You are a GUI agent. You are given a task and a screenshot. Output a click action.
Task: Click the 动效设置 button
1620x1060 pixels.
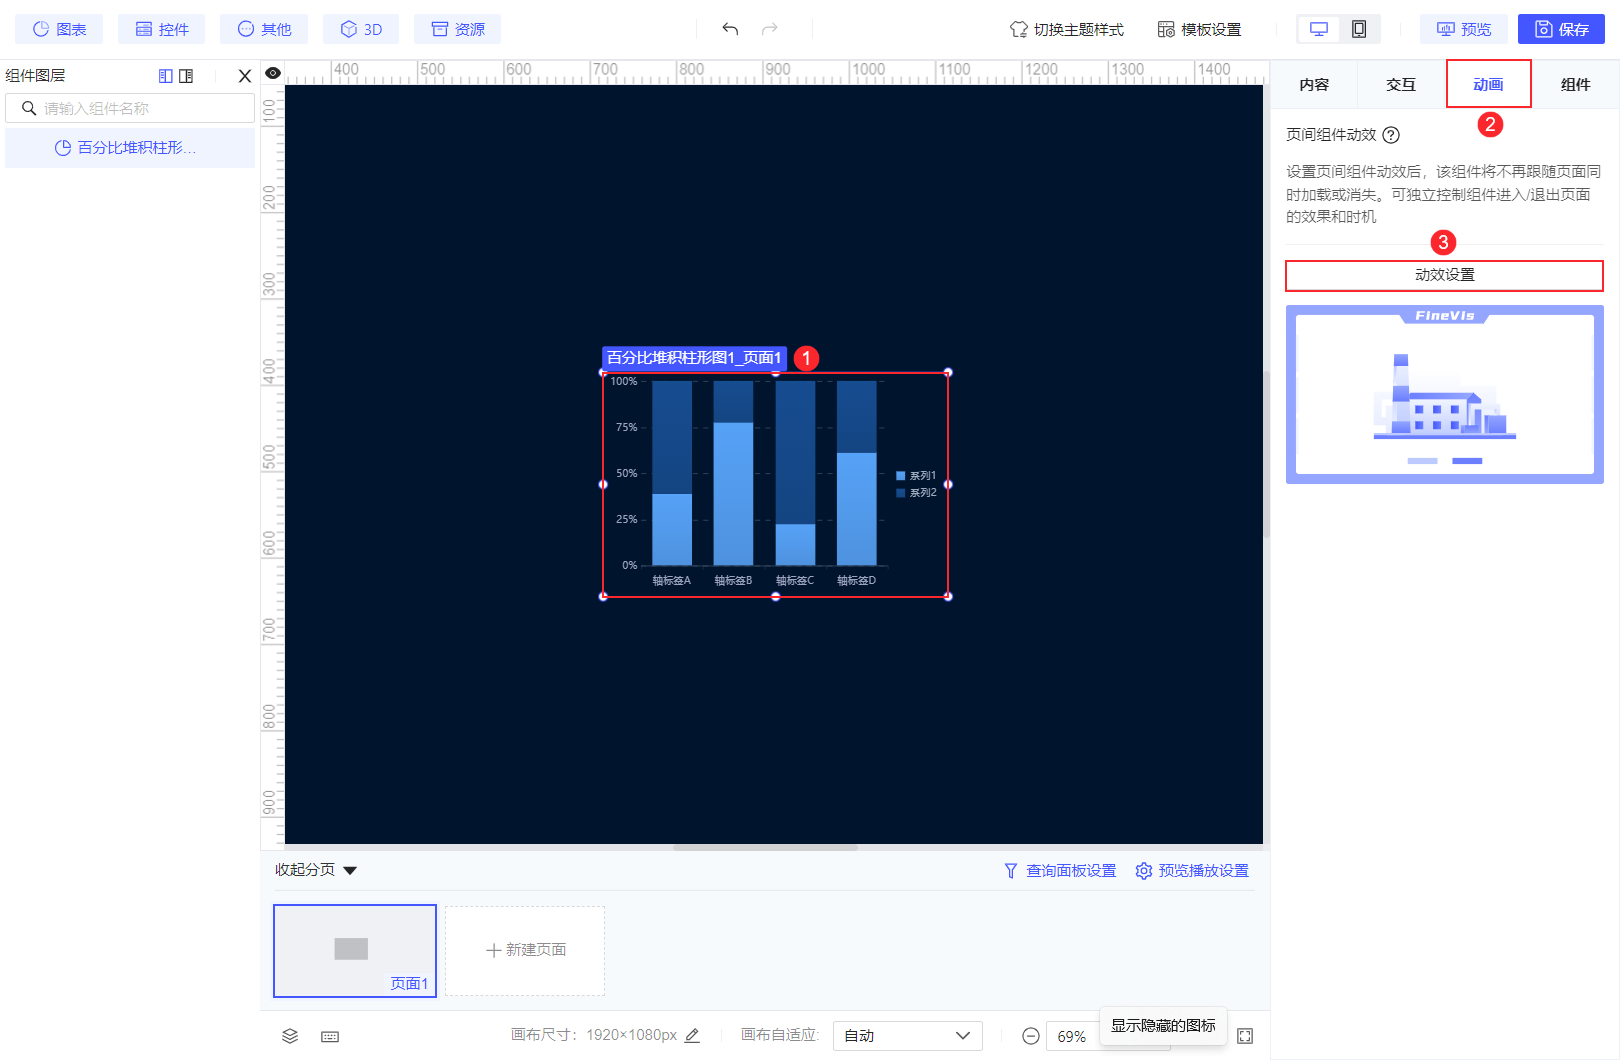pos(1444,275)
